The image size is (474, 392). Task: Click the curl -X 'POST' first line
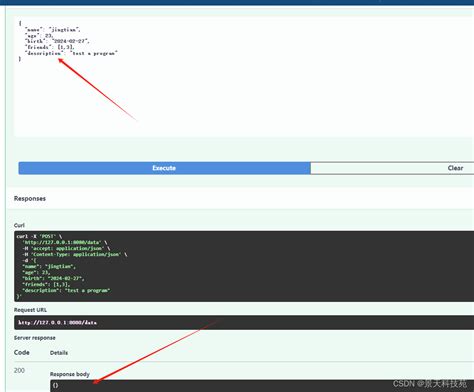pos(39,236)
